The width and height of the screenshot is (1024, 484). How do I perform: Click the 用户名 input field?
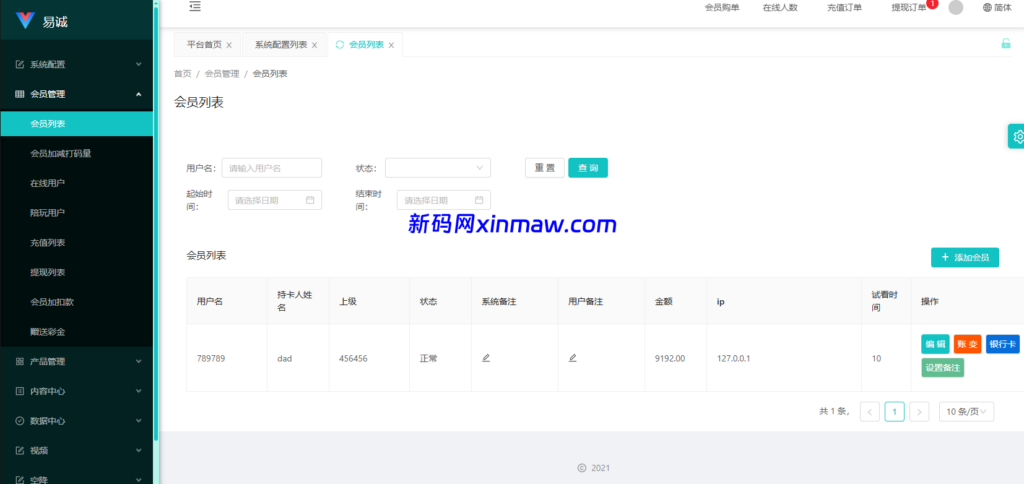[272, 168]
